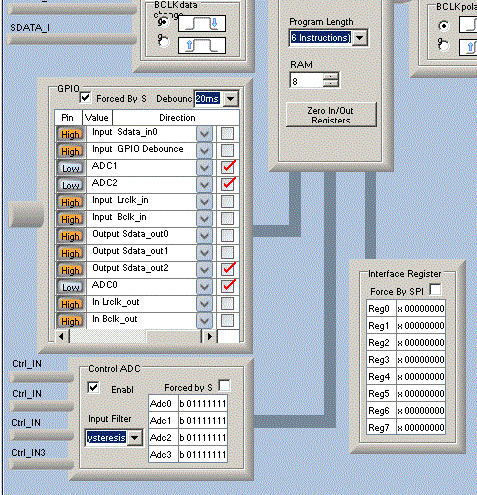Image resolution: width=477 pixels, height=495 pixels.
Task: Toggle the High button for Input Bclk_in
Action: (70, 219)
